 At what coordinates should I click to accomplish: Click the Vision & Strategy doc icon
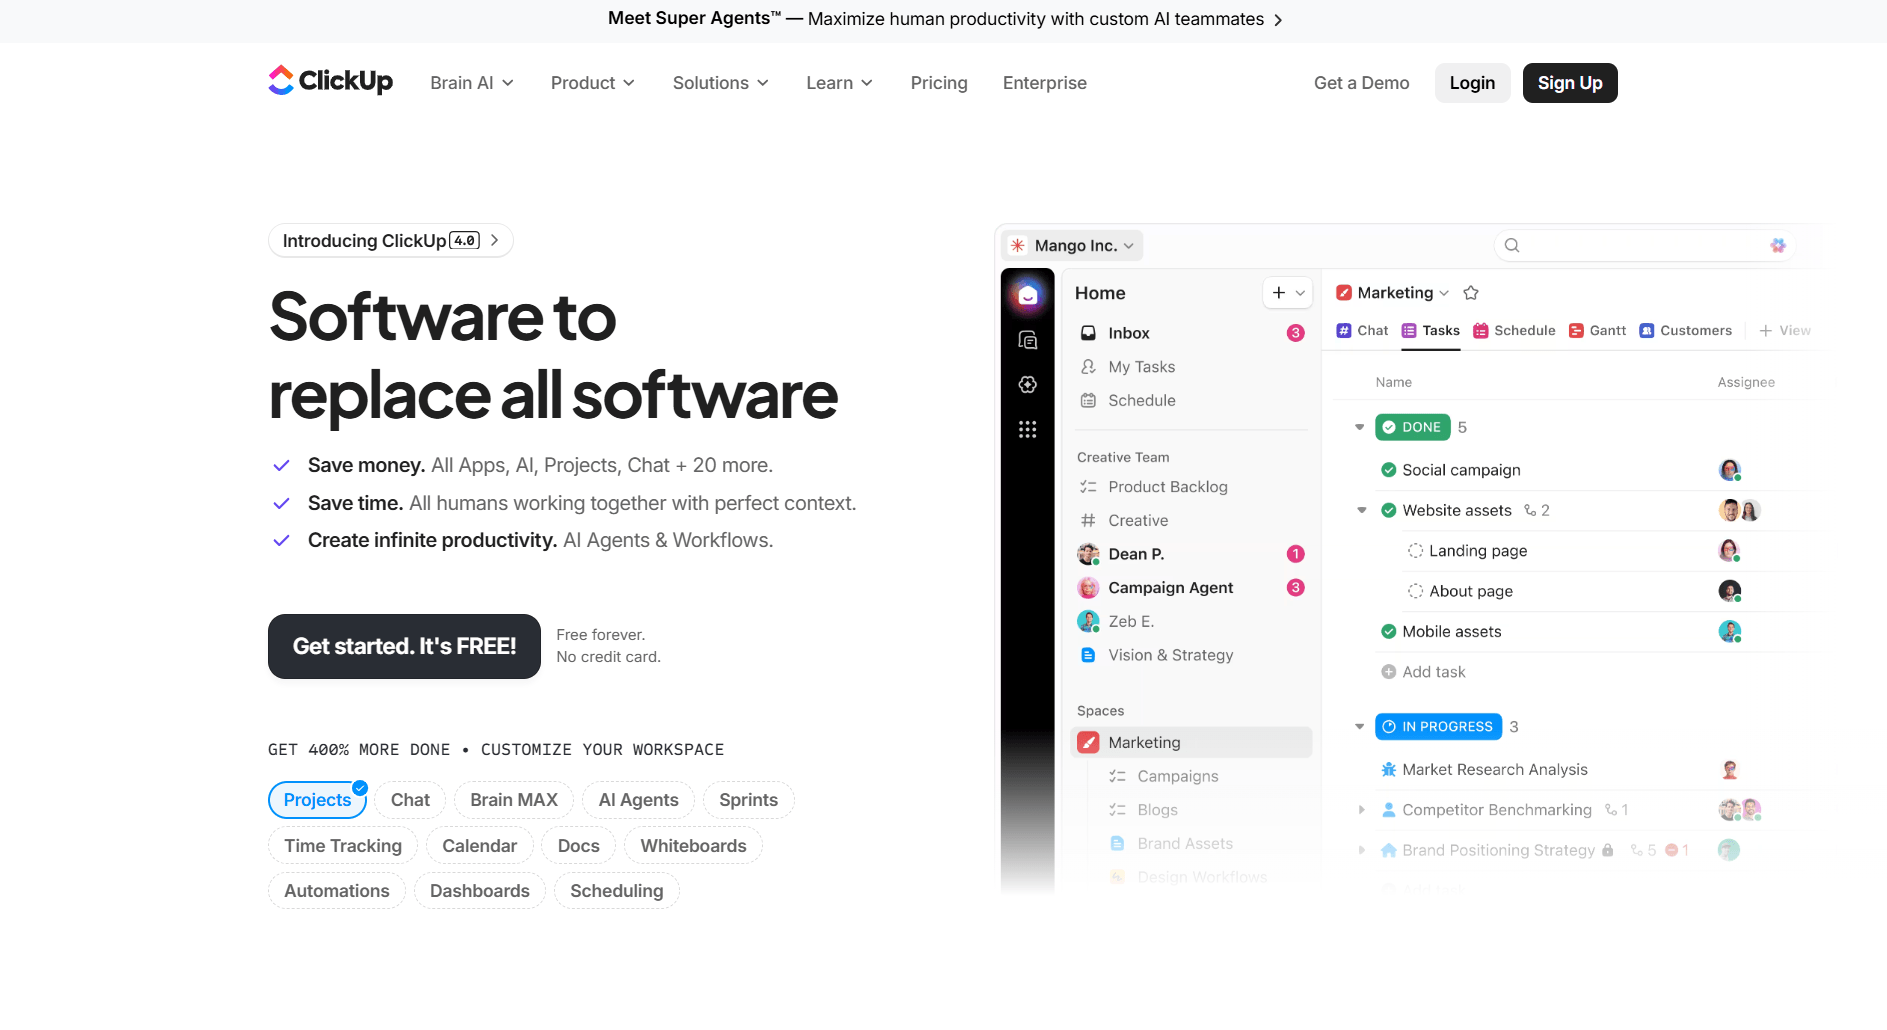pyautogui.click(x=1089, y=655)
